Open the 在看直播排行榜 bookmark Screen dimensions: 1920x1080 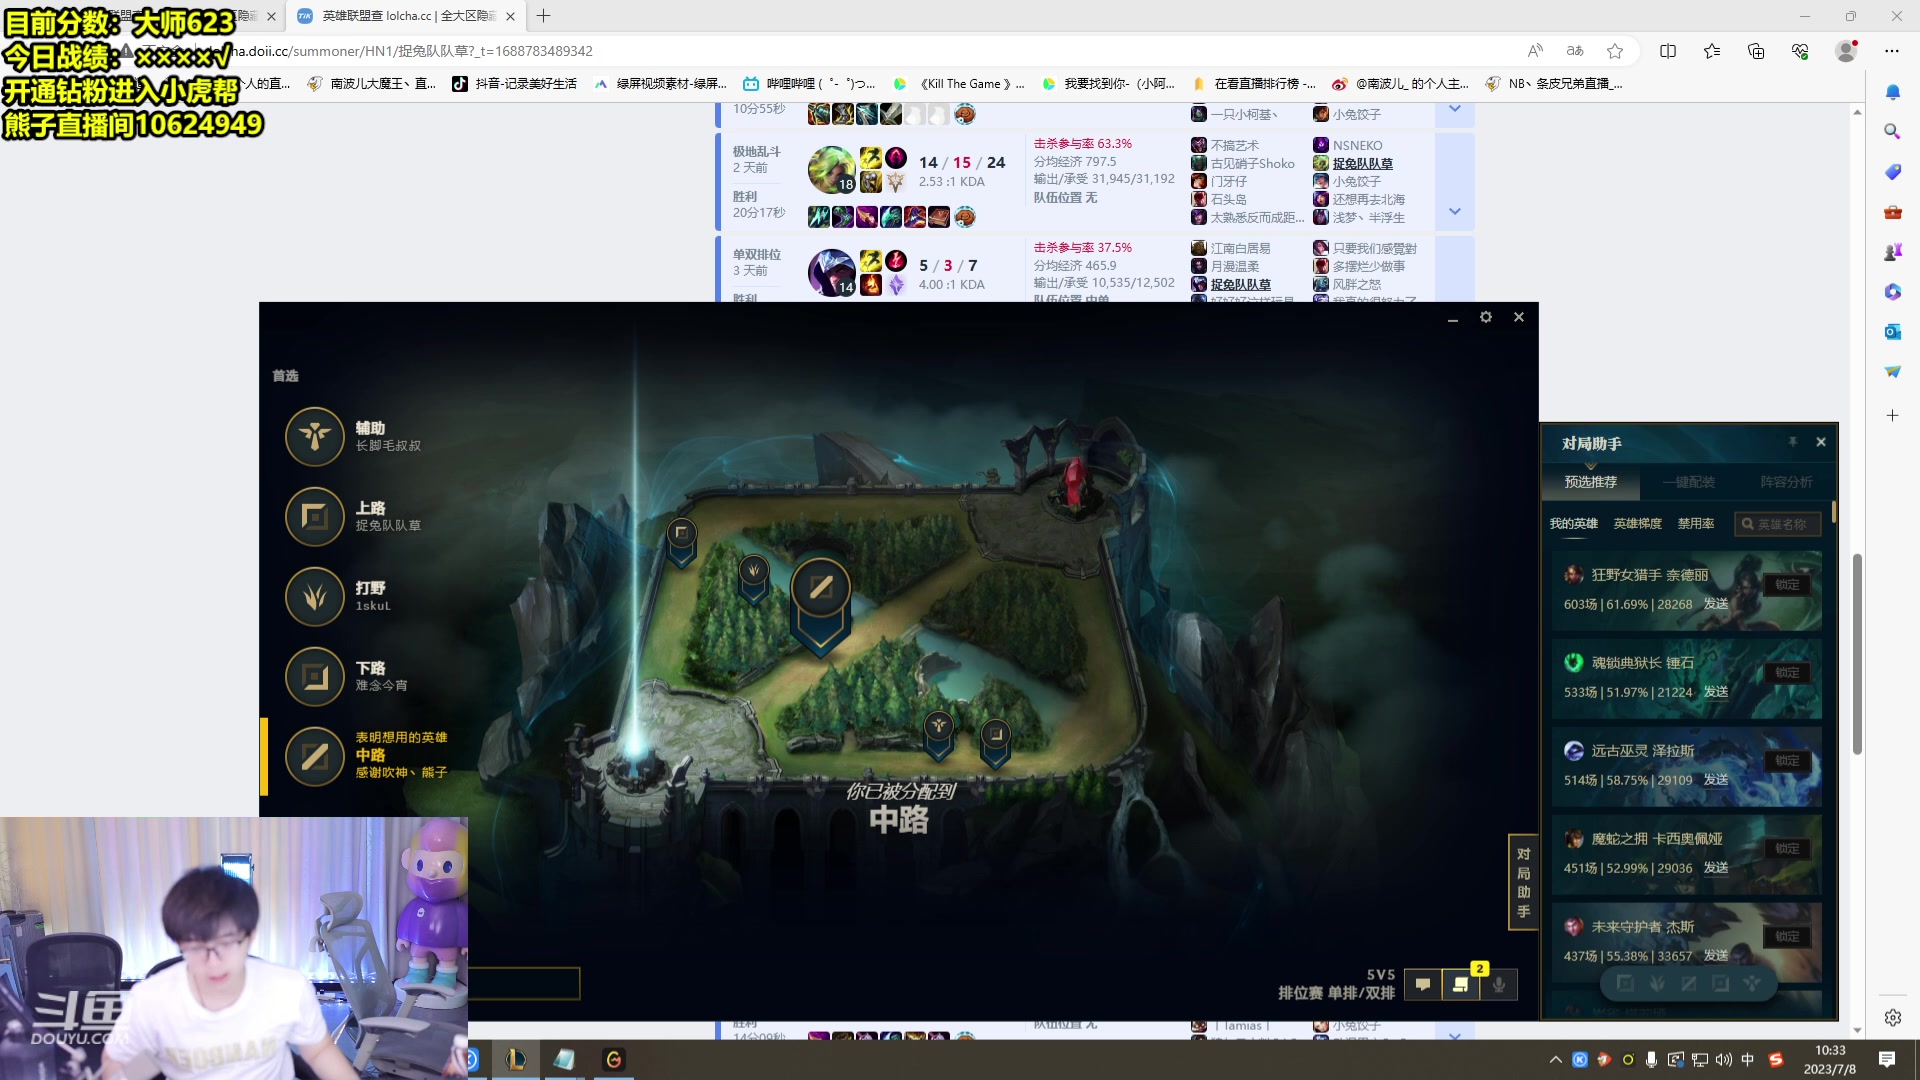tap(1255, 84)
